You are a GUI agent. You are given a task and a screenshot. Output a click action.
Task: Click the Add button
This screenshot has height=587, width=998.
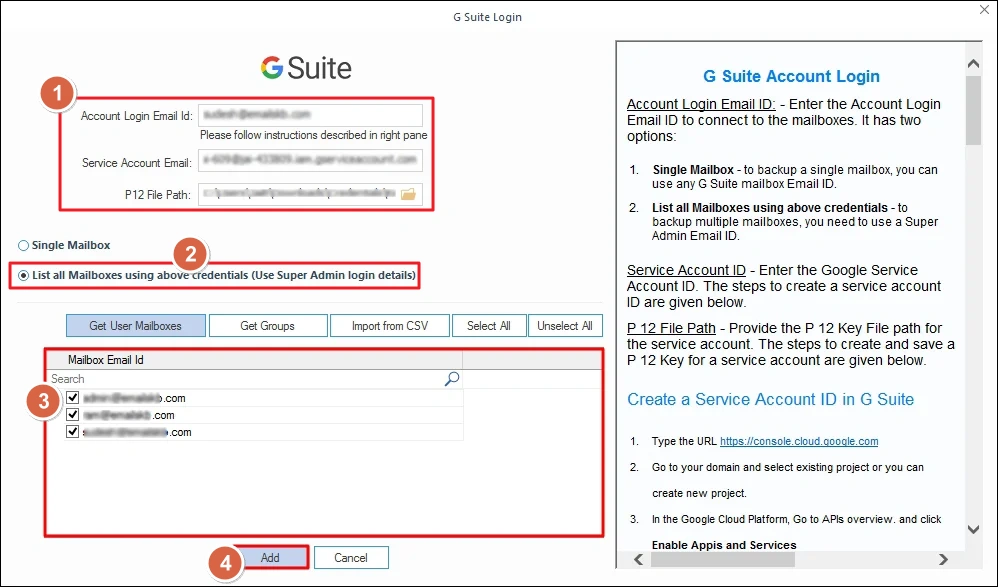[270, 558]
